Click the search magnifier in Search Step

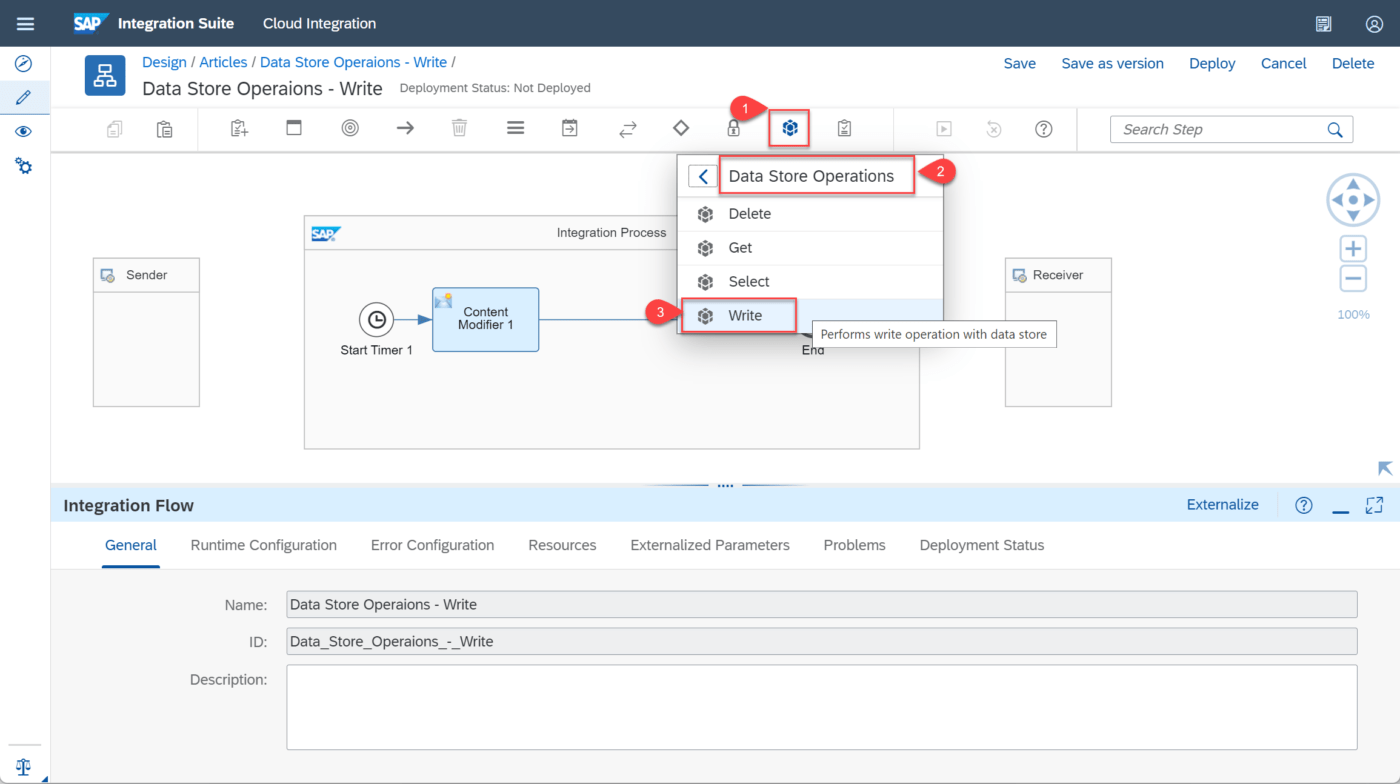click(x=1335, y=130)
